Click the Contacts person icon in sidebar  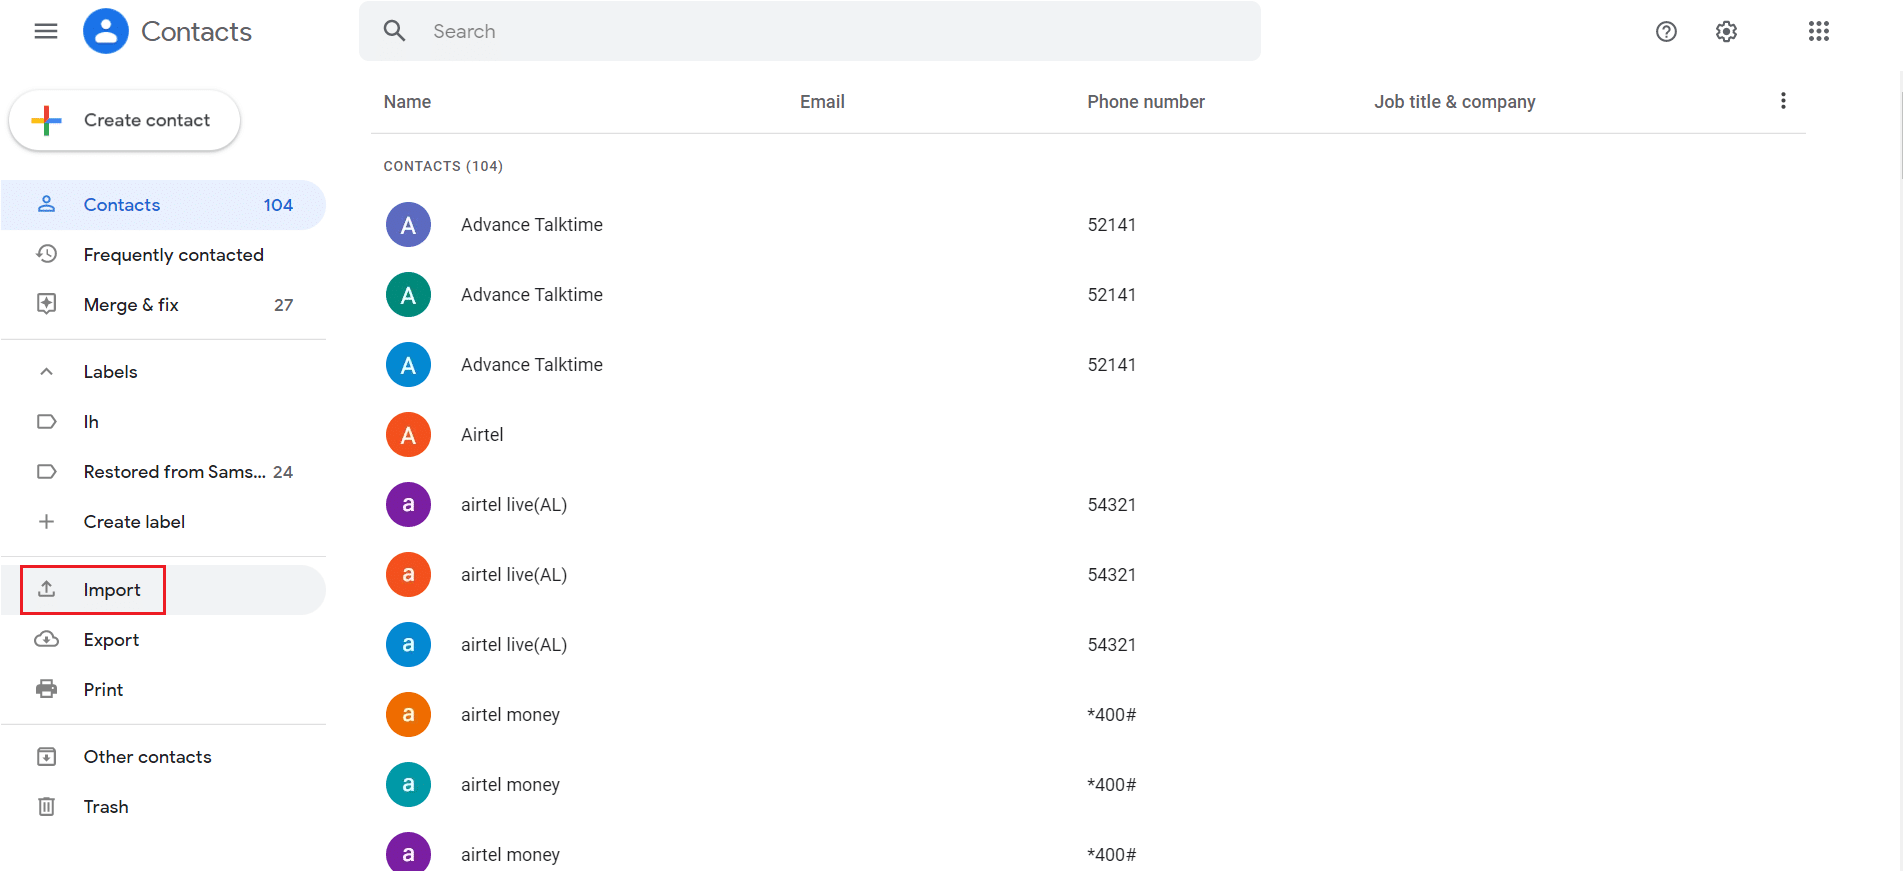46,204
